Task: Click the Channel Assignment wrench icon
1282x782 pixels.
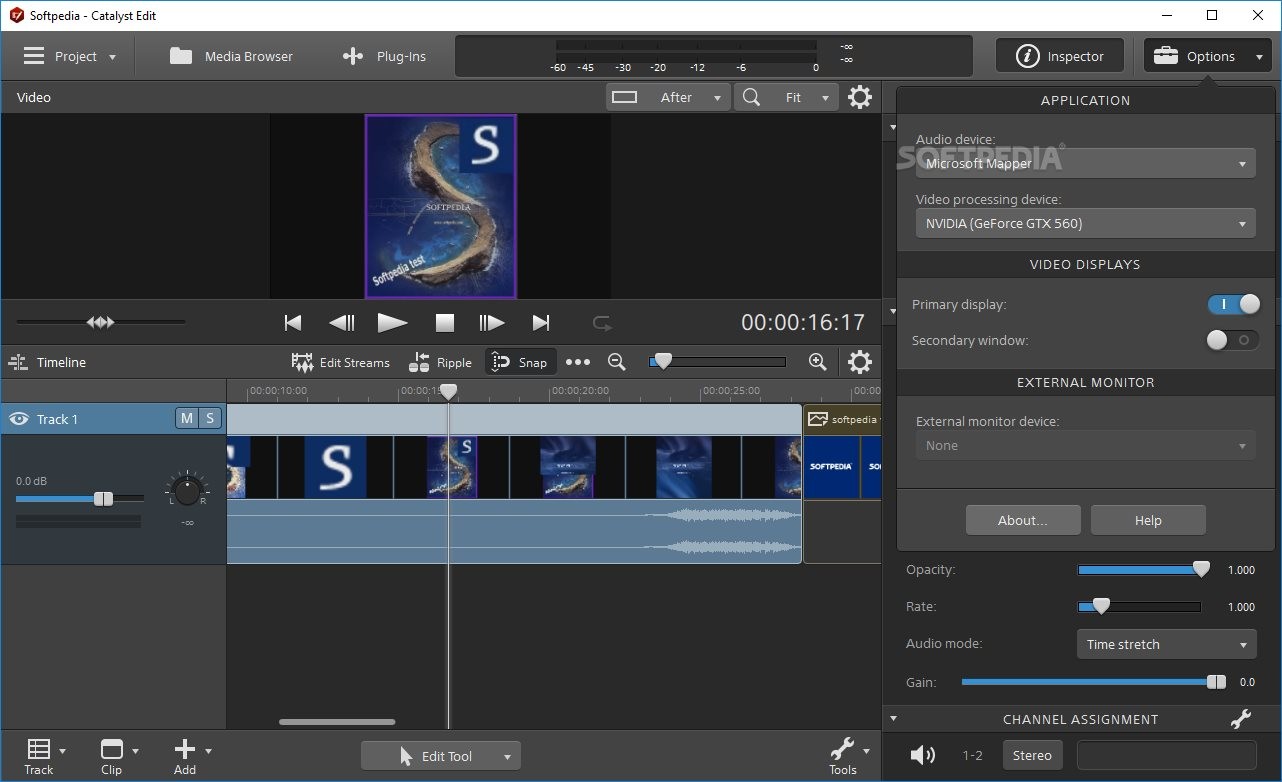Action: point(1240,719)
